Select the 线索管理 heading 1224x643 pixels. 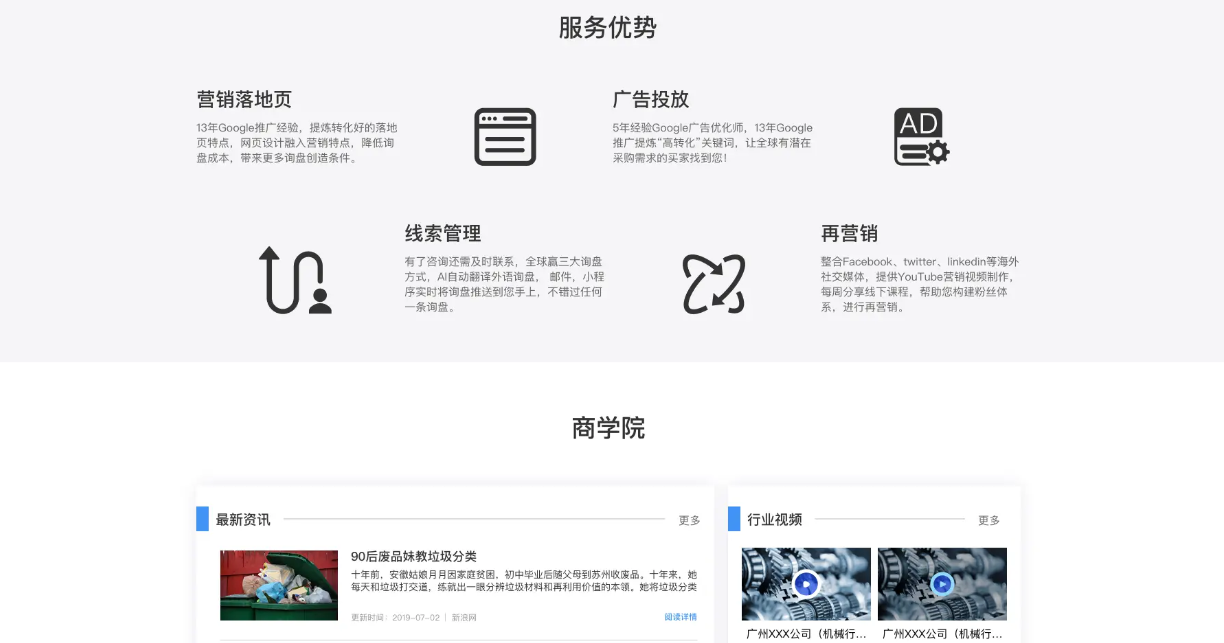[x=442, y=234]
